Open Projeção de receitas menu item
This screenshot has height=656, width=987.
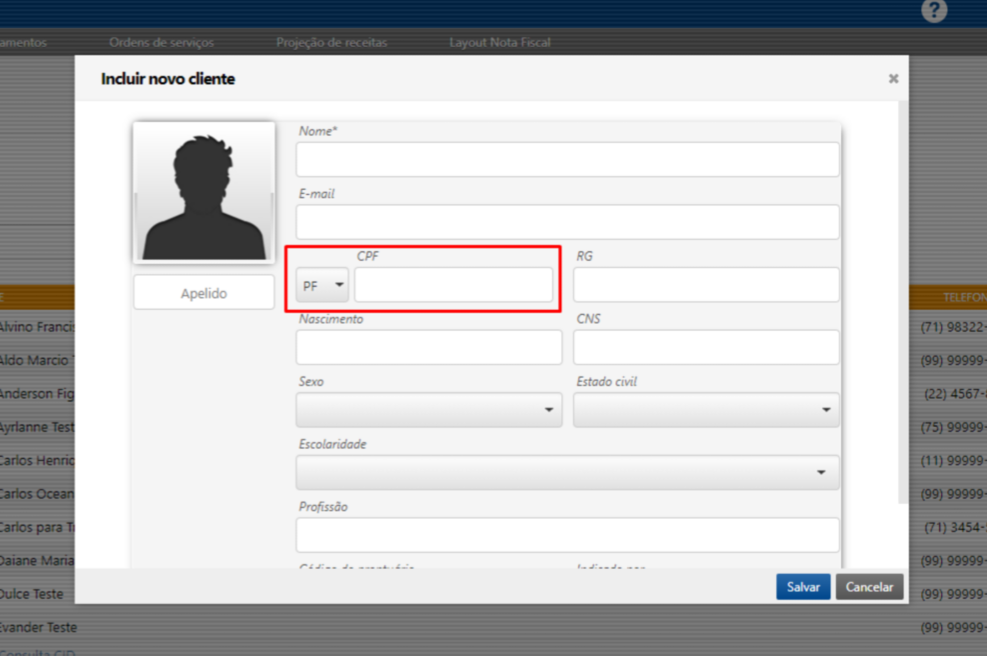tap(331, 42)
